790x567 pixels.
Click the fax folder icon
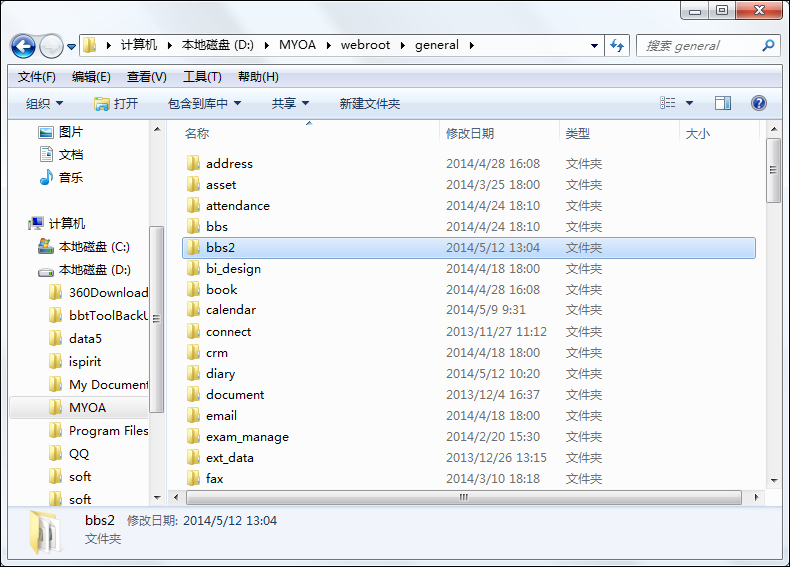[x=193, y=478]
